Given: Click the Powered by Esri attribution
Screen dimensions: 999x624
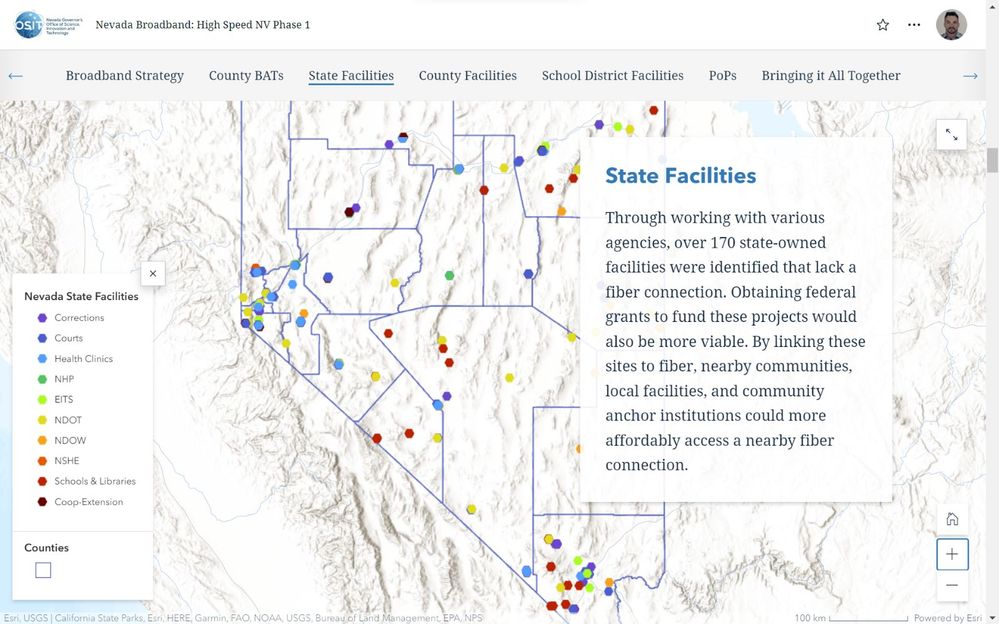Looking at the screenshot, I should coord(947,618).
